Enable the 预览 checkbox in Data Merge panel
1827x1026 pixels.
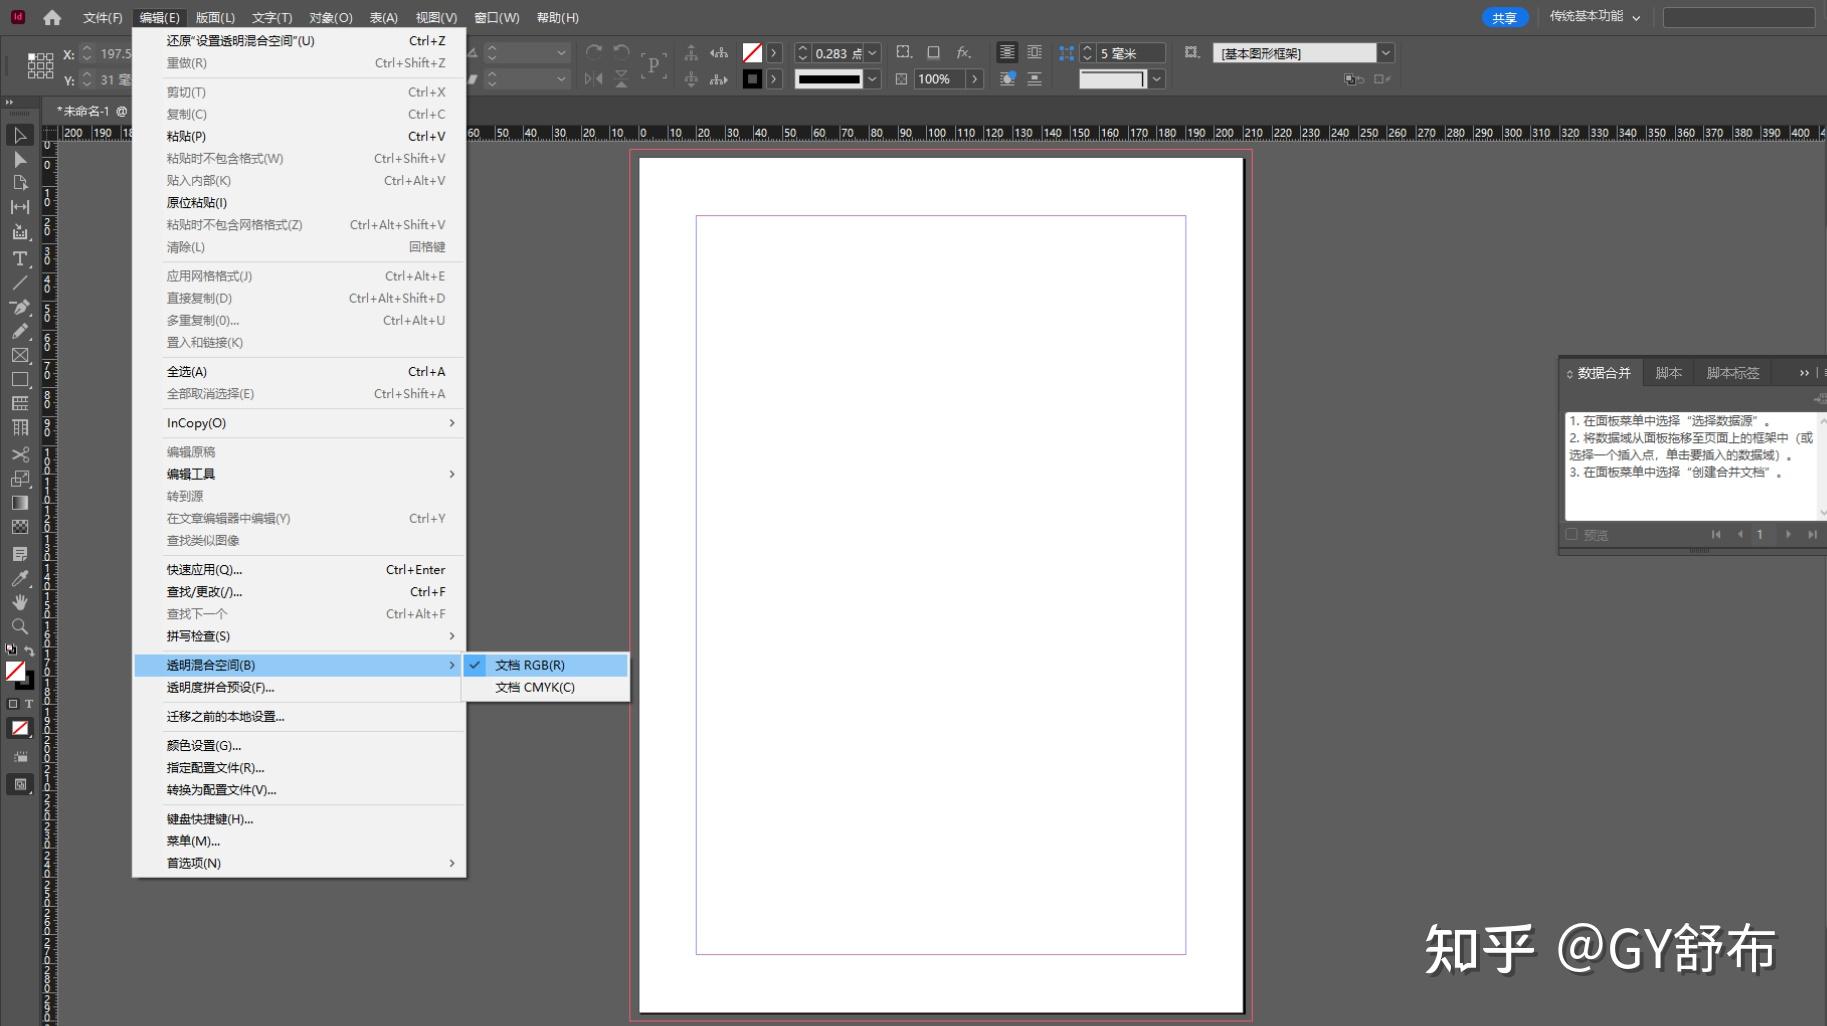click(1572, 534)
